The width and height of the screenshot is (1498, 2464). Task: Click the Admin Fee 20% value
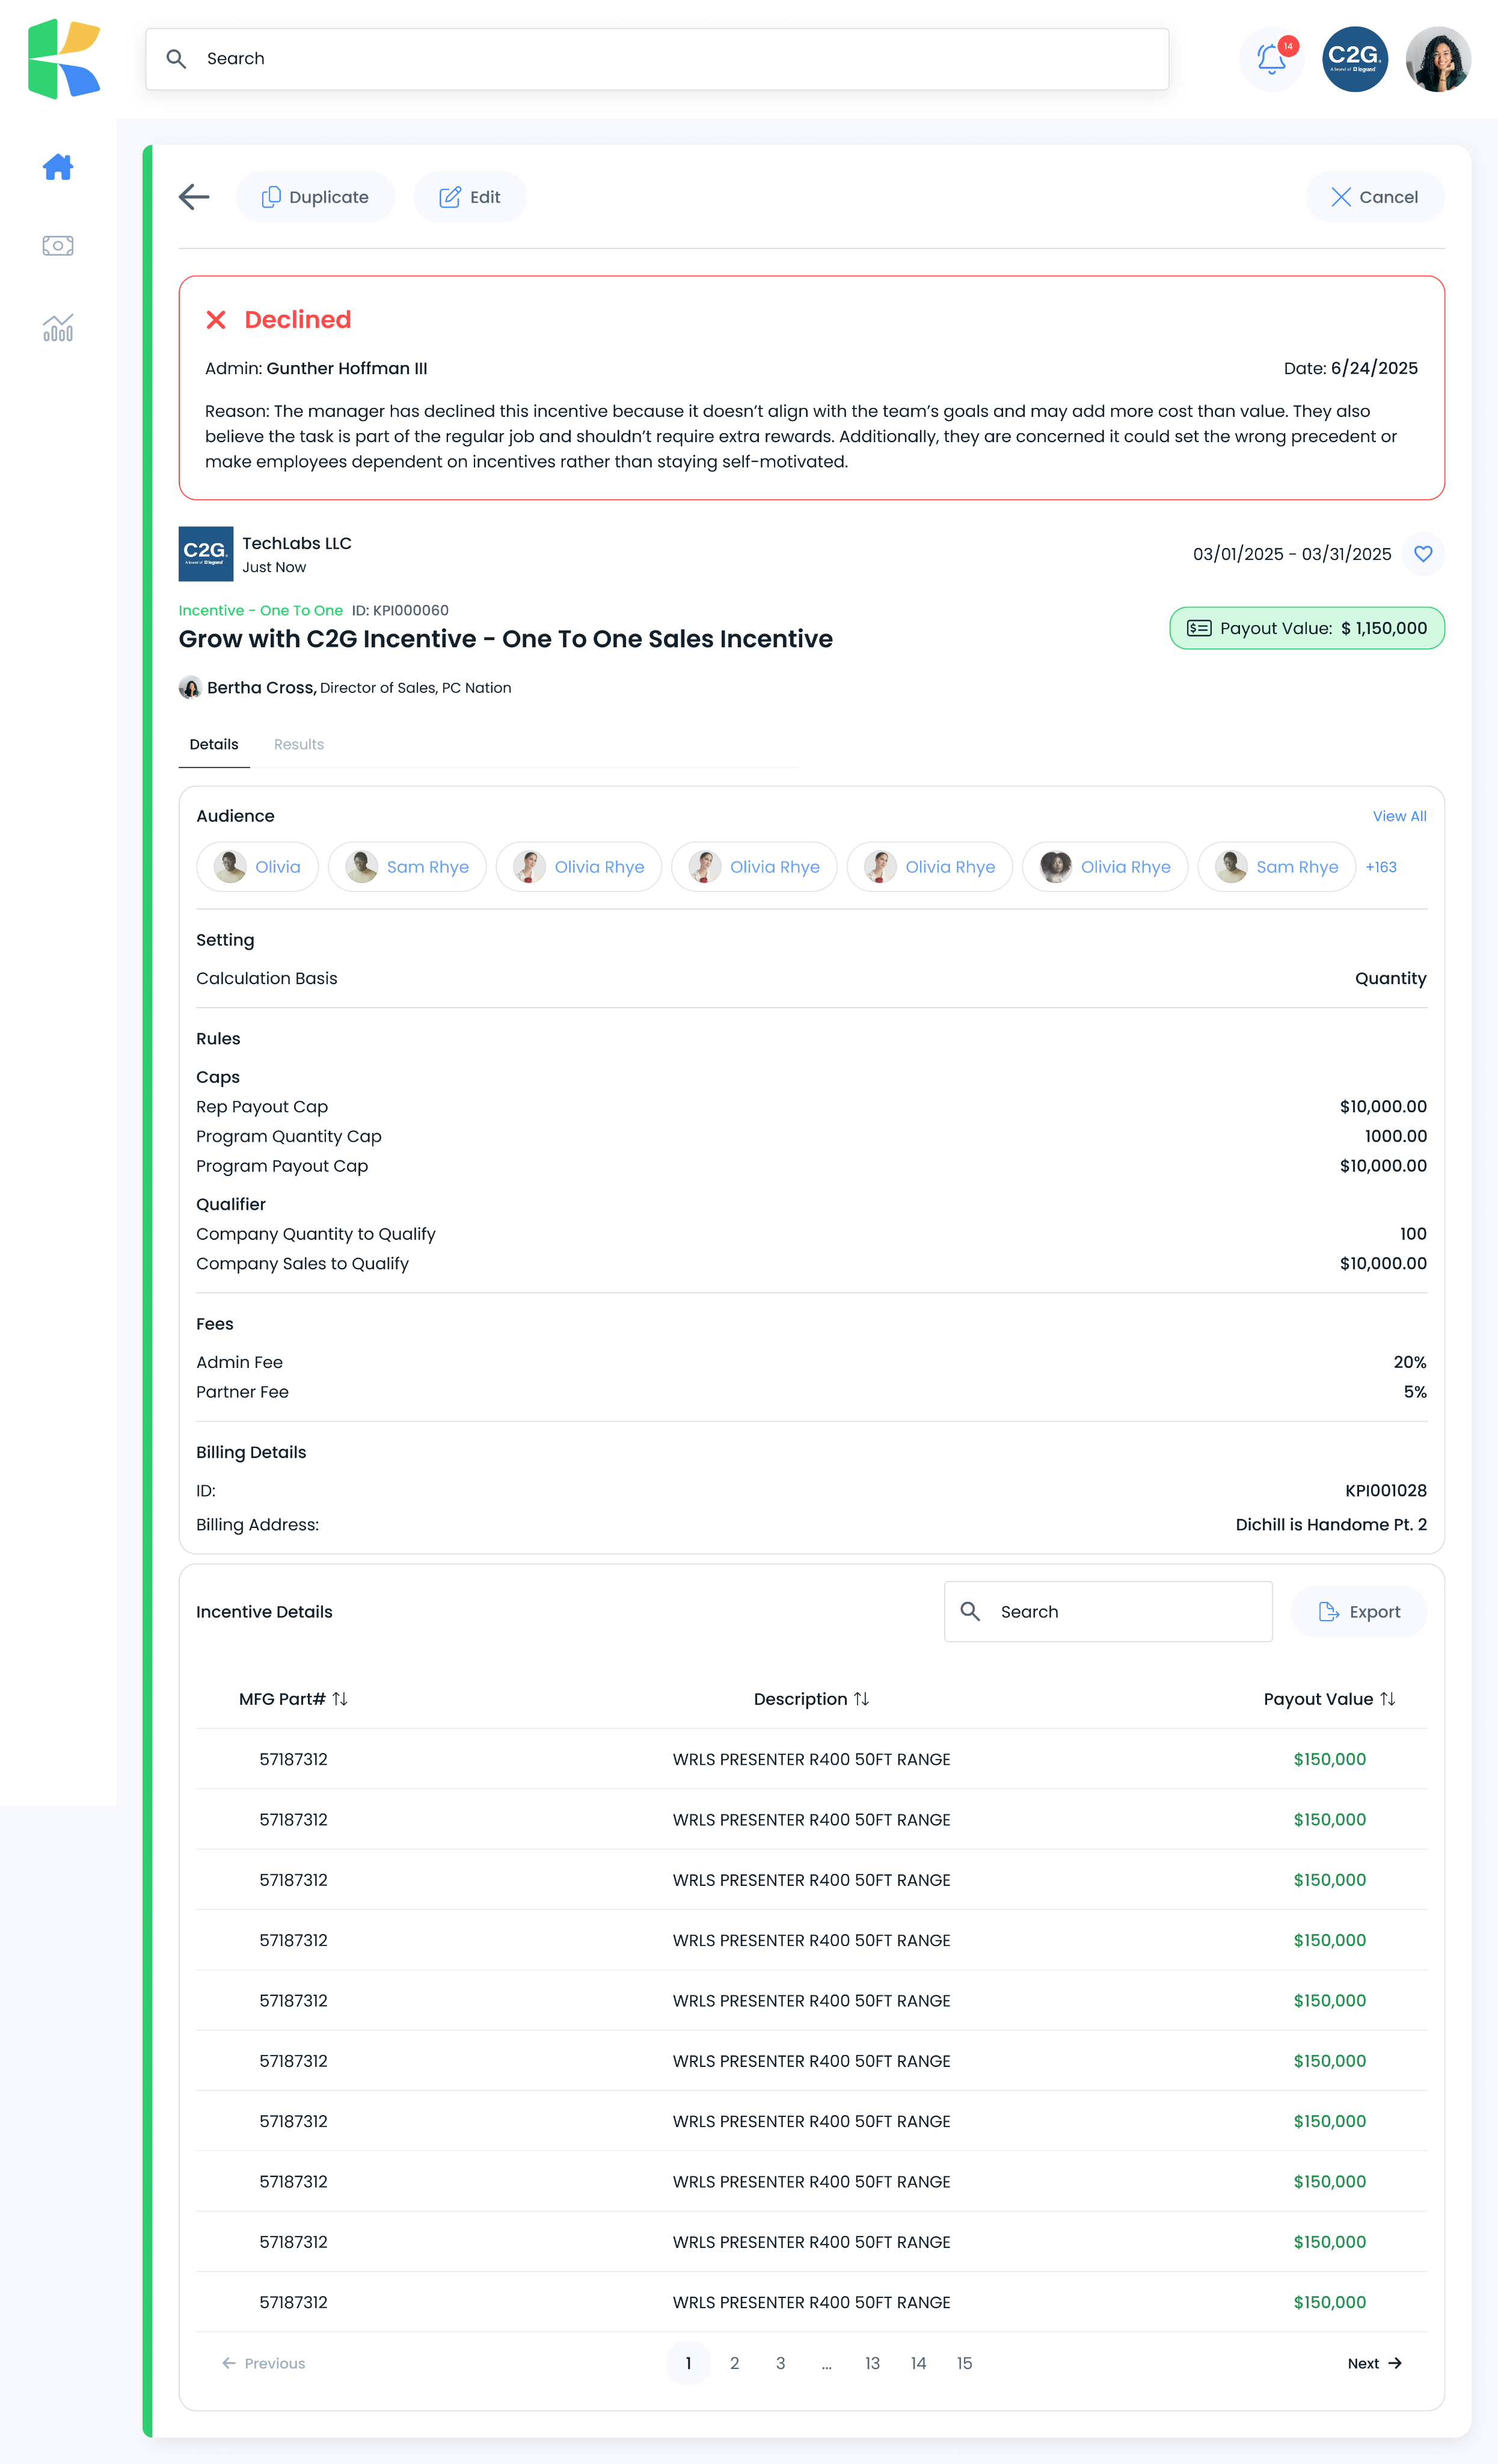point(1409,1362)
